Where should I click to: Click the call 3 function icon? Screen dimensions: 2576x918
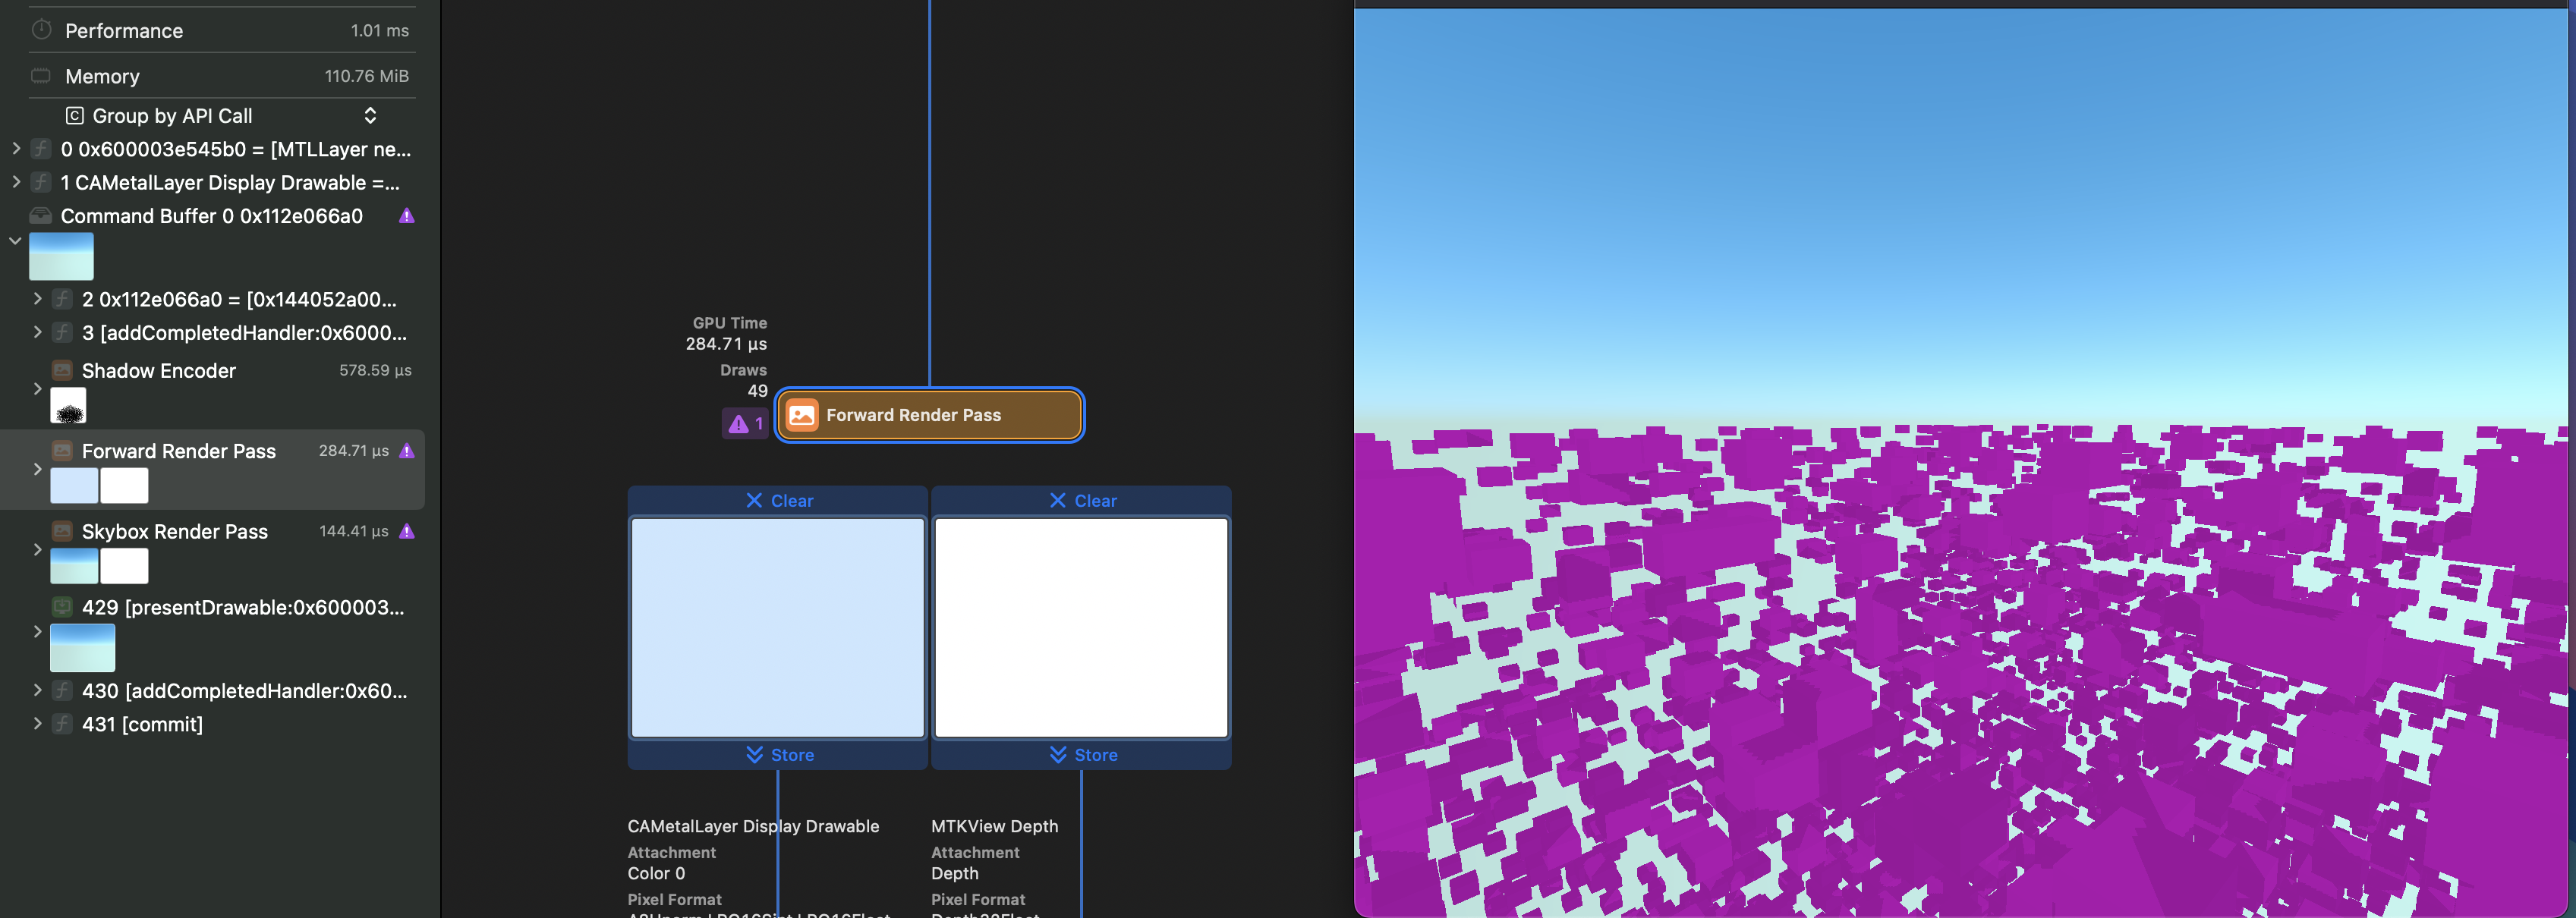pos(62,332)
